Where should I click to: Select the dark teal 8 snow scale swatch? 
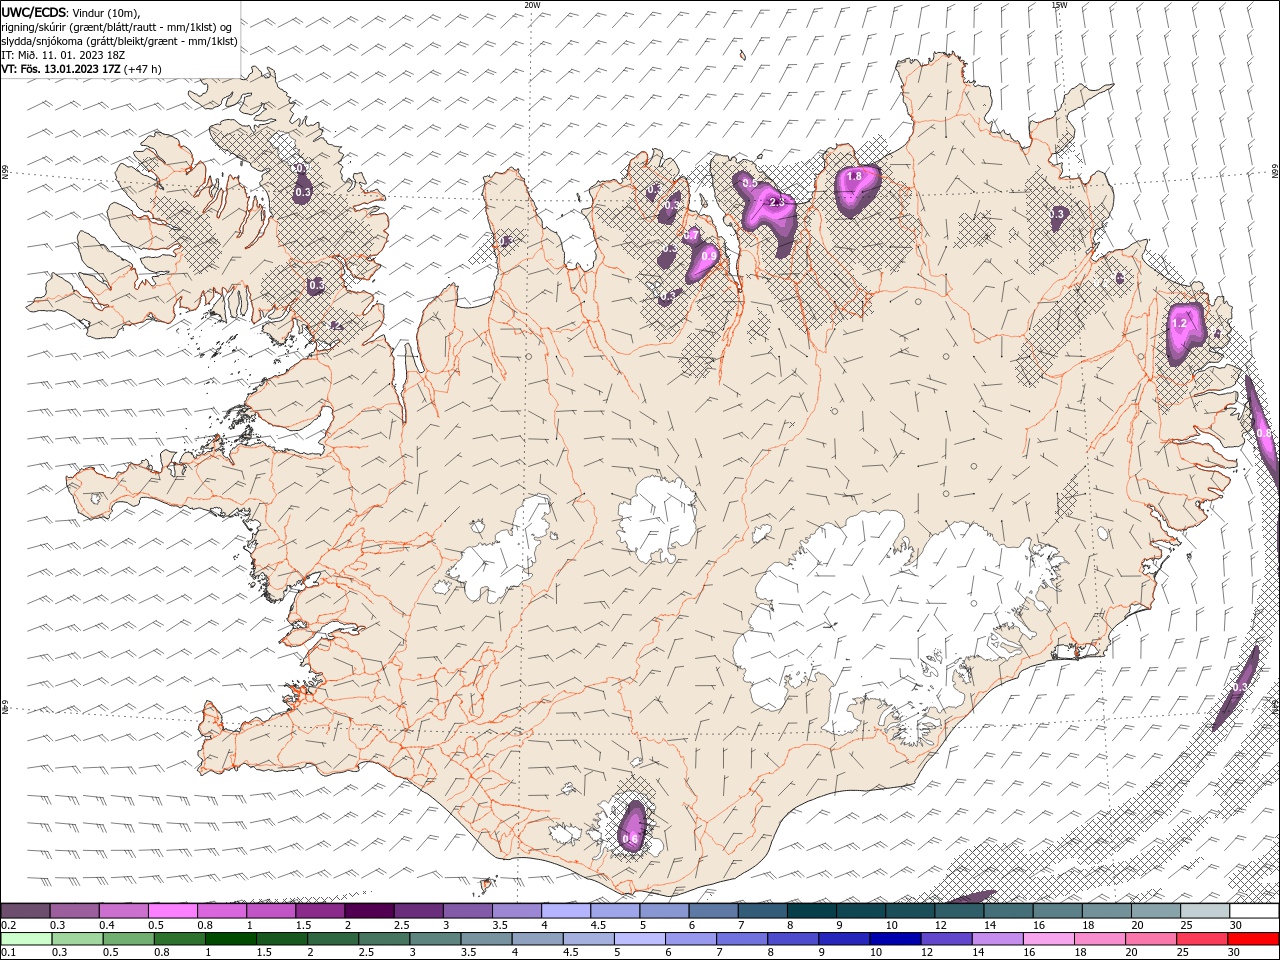[811, 911]
